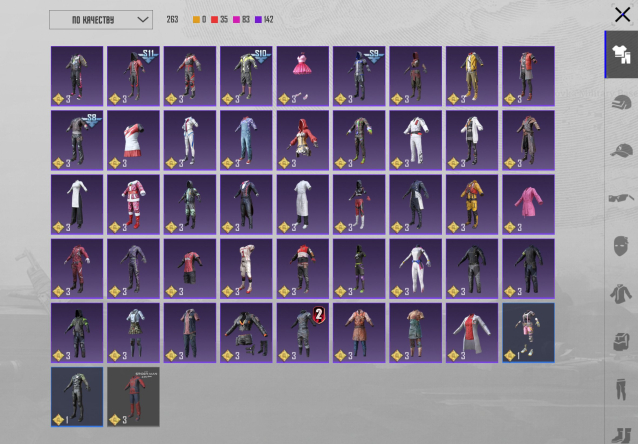Select the outfit with S10 season badge
This screenshot has width=638, height=444.
[246, 76]
